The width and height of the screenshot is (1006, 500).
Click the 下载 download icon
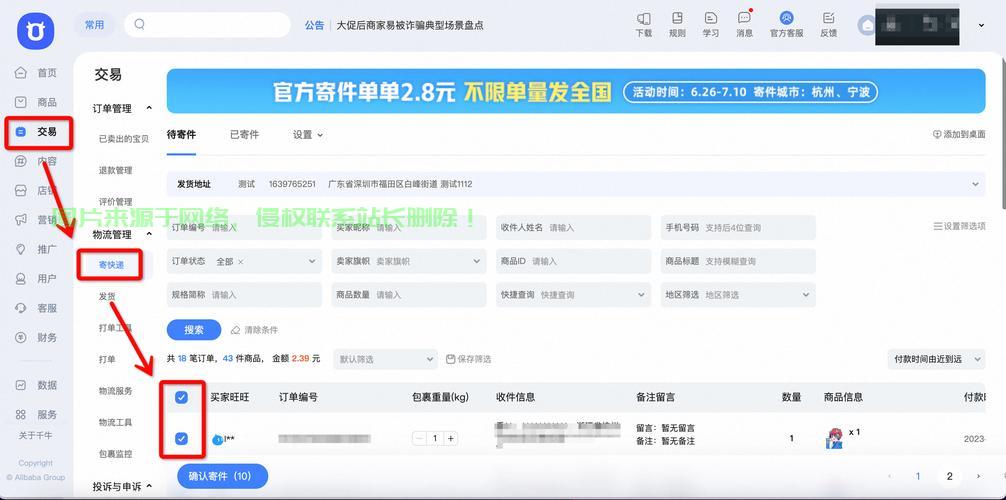click(644, 24)
